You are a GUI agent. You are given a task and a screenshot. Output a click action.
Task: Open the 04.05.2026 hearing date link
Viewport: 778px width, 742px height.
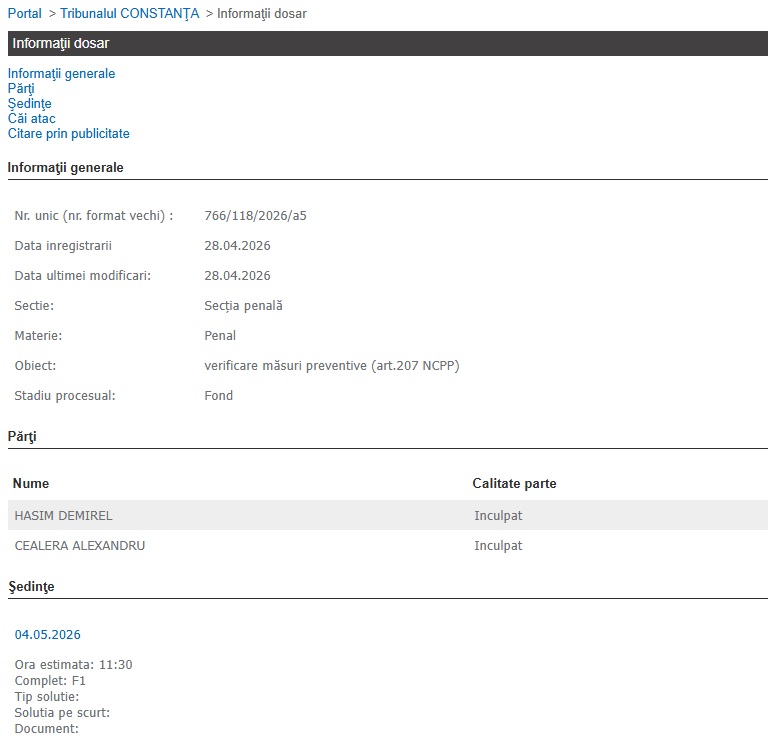click(47, 635)
